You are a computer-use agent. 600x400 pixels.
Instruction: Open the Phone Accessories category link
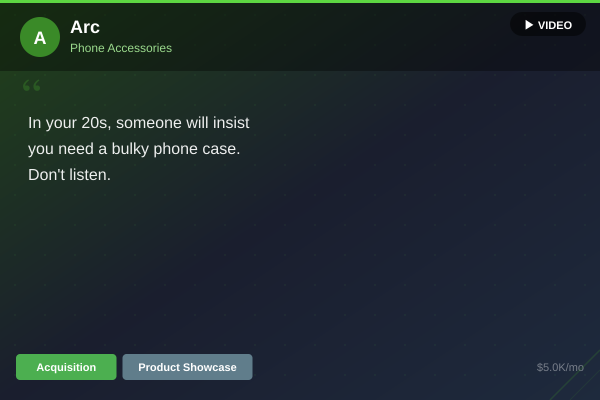point(121,48)
